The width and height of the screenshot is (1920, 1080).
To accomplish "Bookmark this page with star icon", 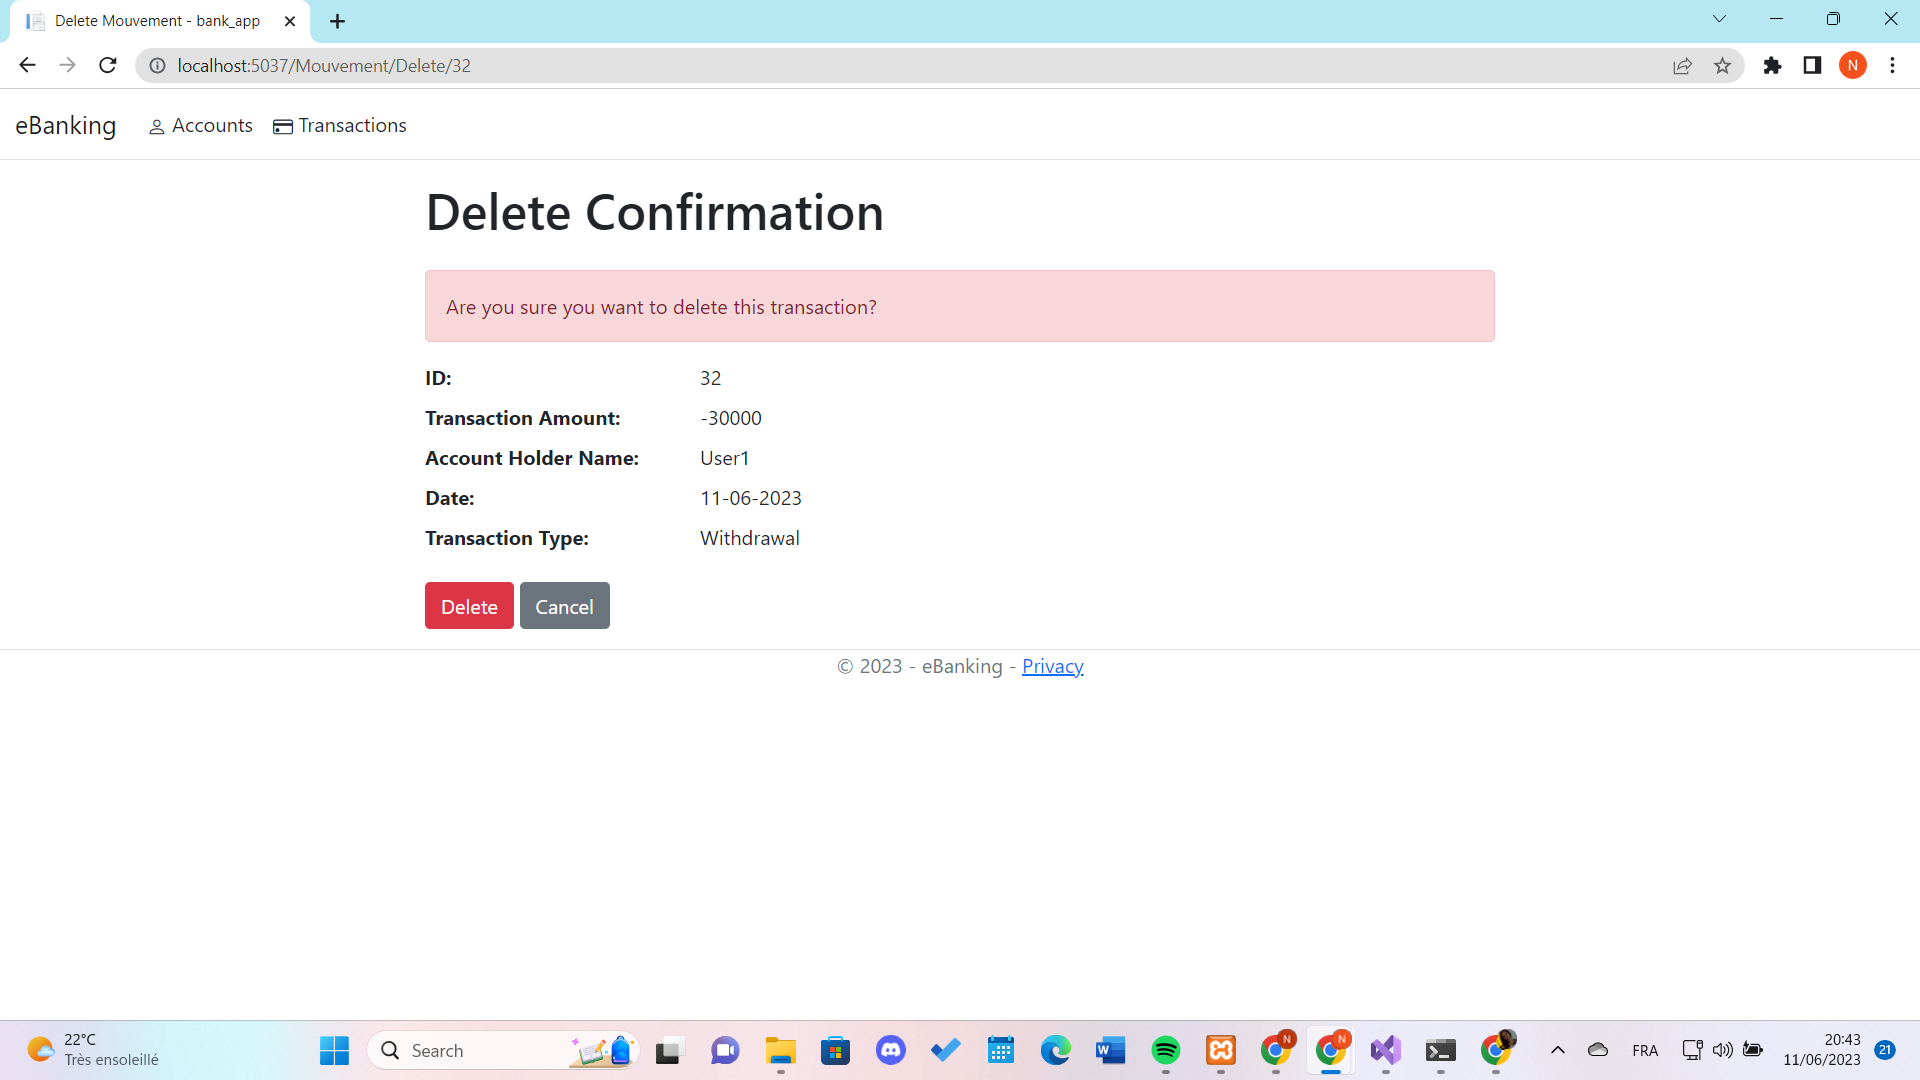I will pyautogui.click(x=1722, y=66).
